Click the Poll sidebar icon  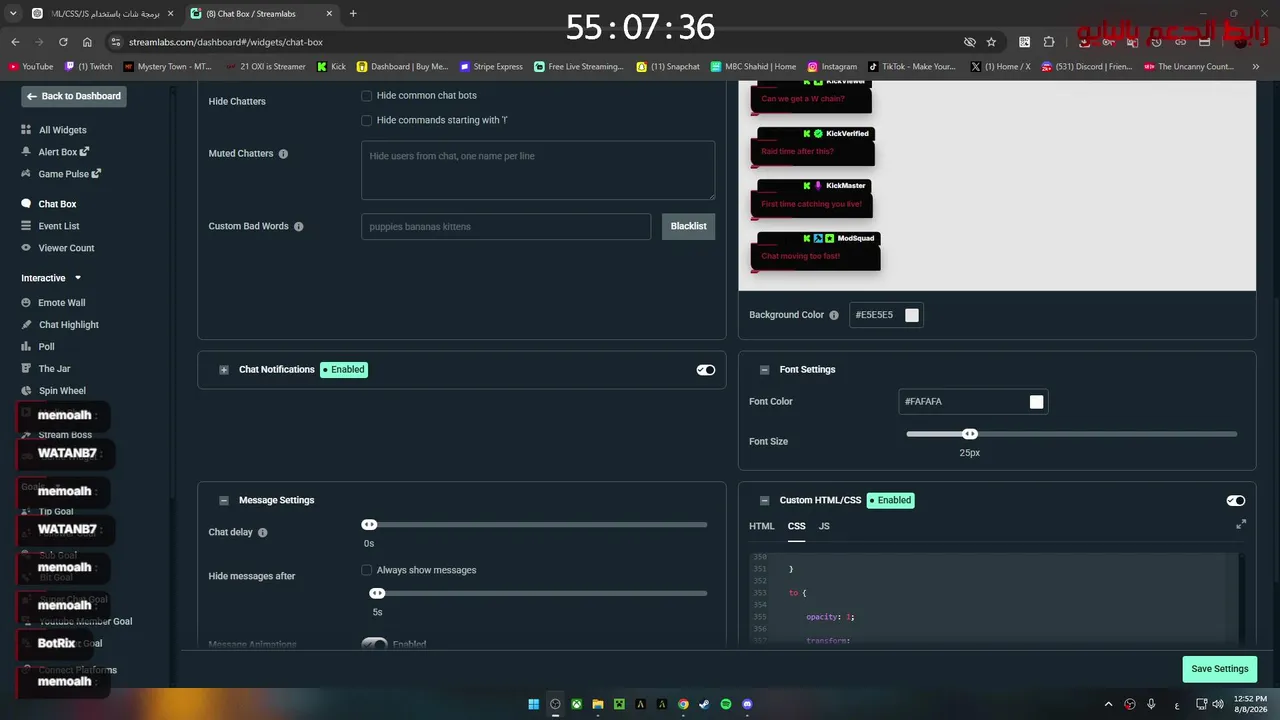tap(26, 347)
